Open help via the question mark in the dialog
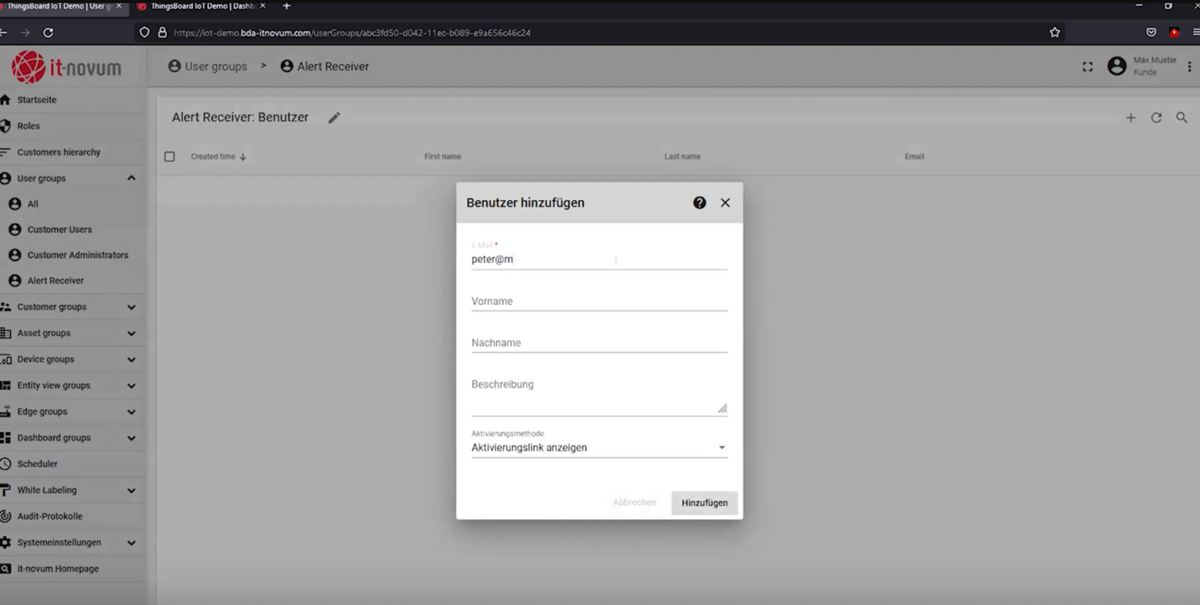 pyautogui.click(x=700, y=202)
